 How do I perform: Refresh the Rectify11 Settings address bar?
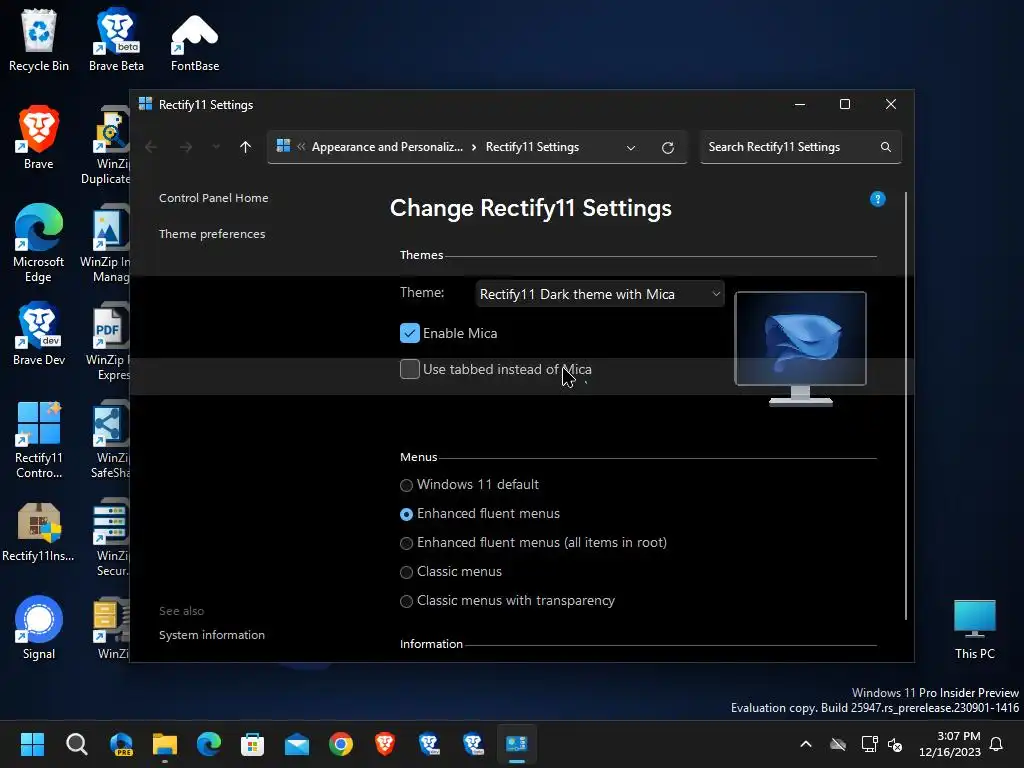667,148
